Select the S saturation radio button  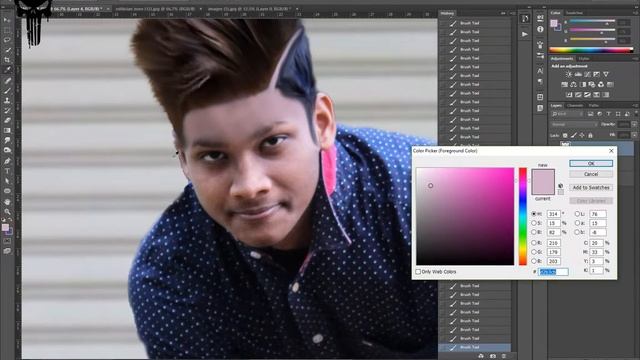534,223
